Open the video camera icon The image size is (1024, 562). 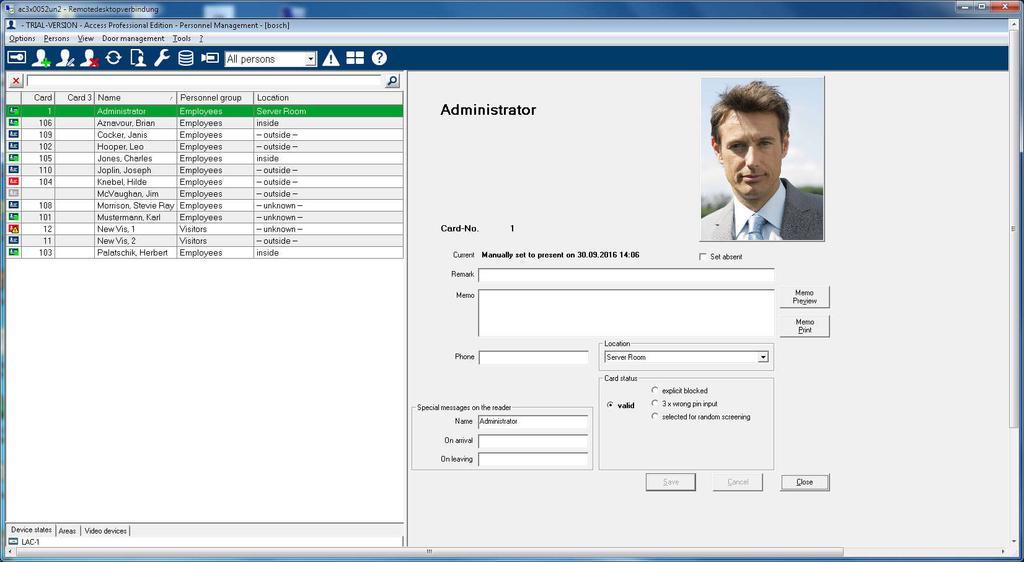point(210,58)
